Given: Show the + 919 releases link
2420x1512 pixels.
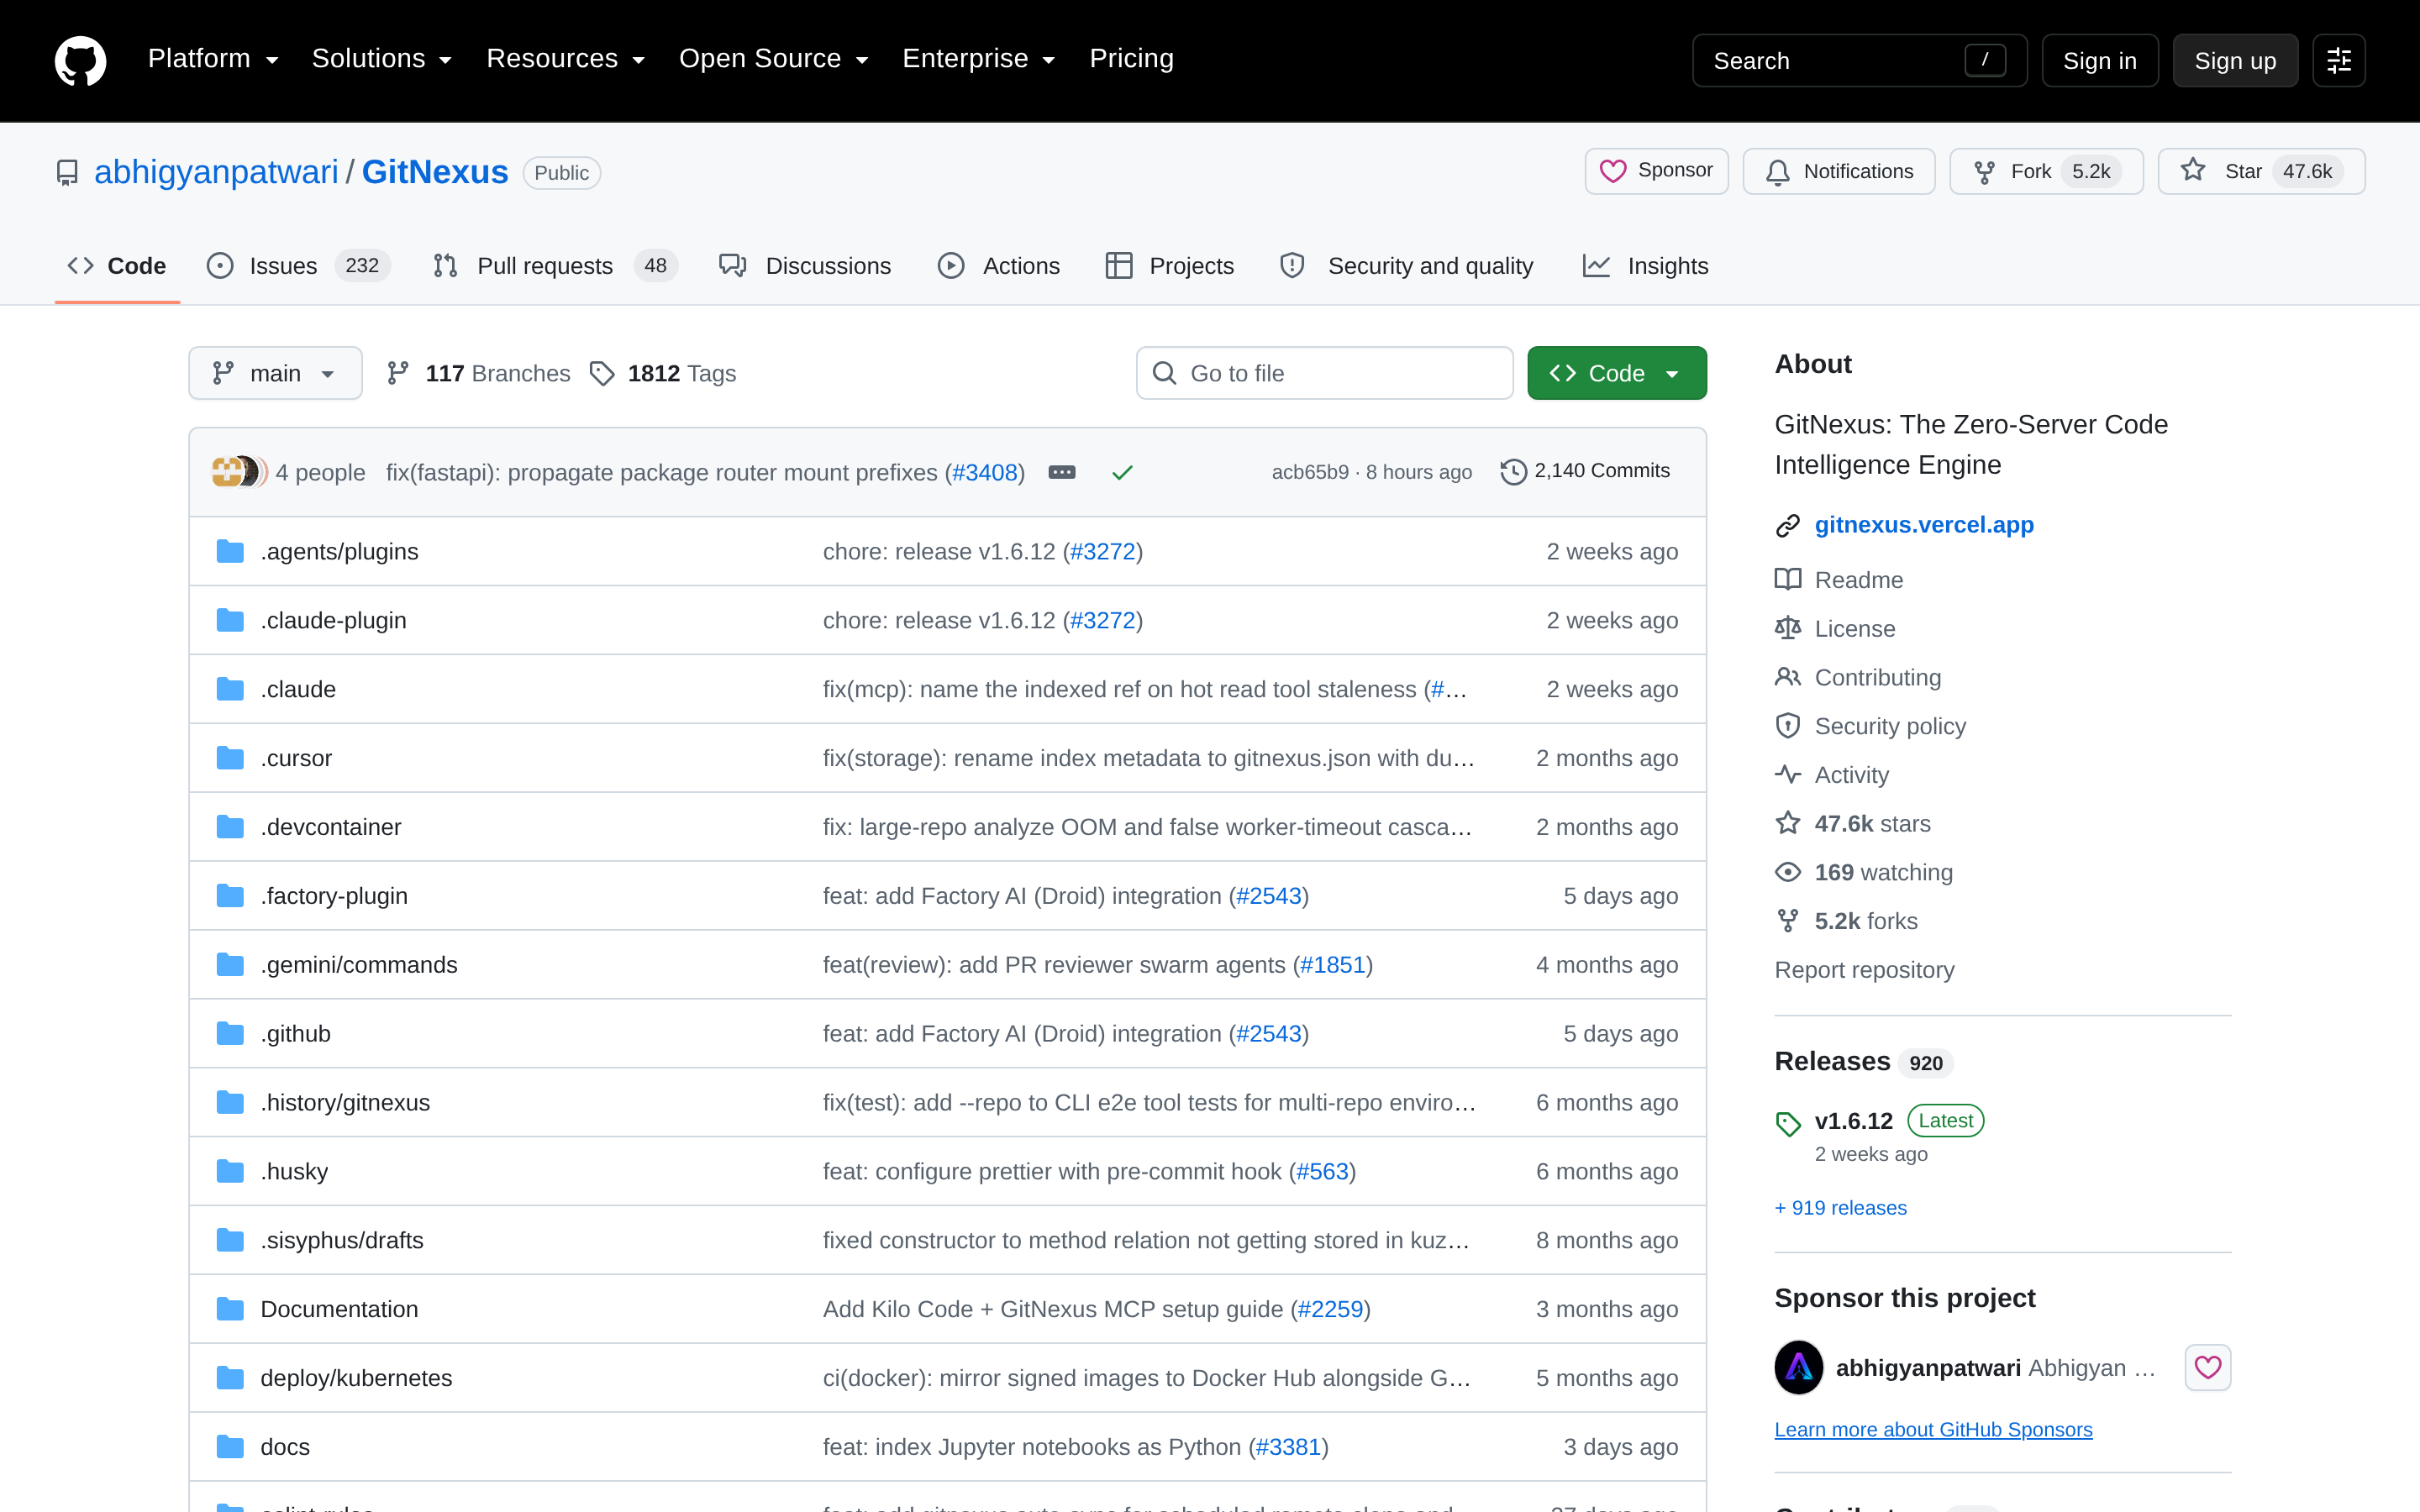Looking at the screenshot, I should 1840,1208.
